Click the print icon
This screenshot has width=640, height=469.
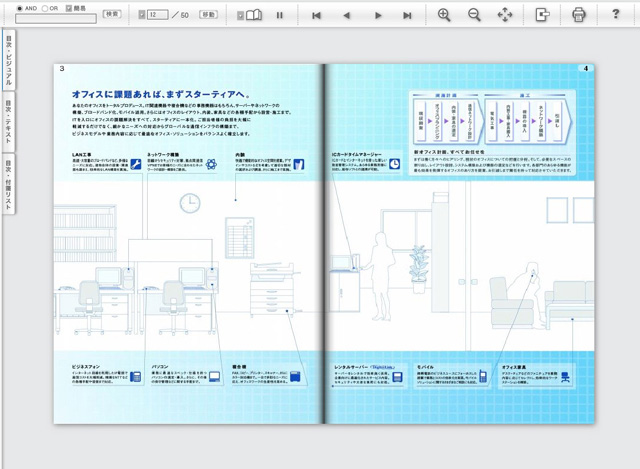point(578,15)
